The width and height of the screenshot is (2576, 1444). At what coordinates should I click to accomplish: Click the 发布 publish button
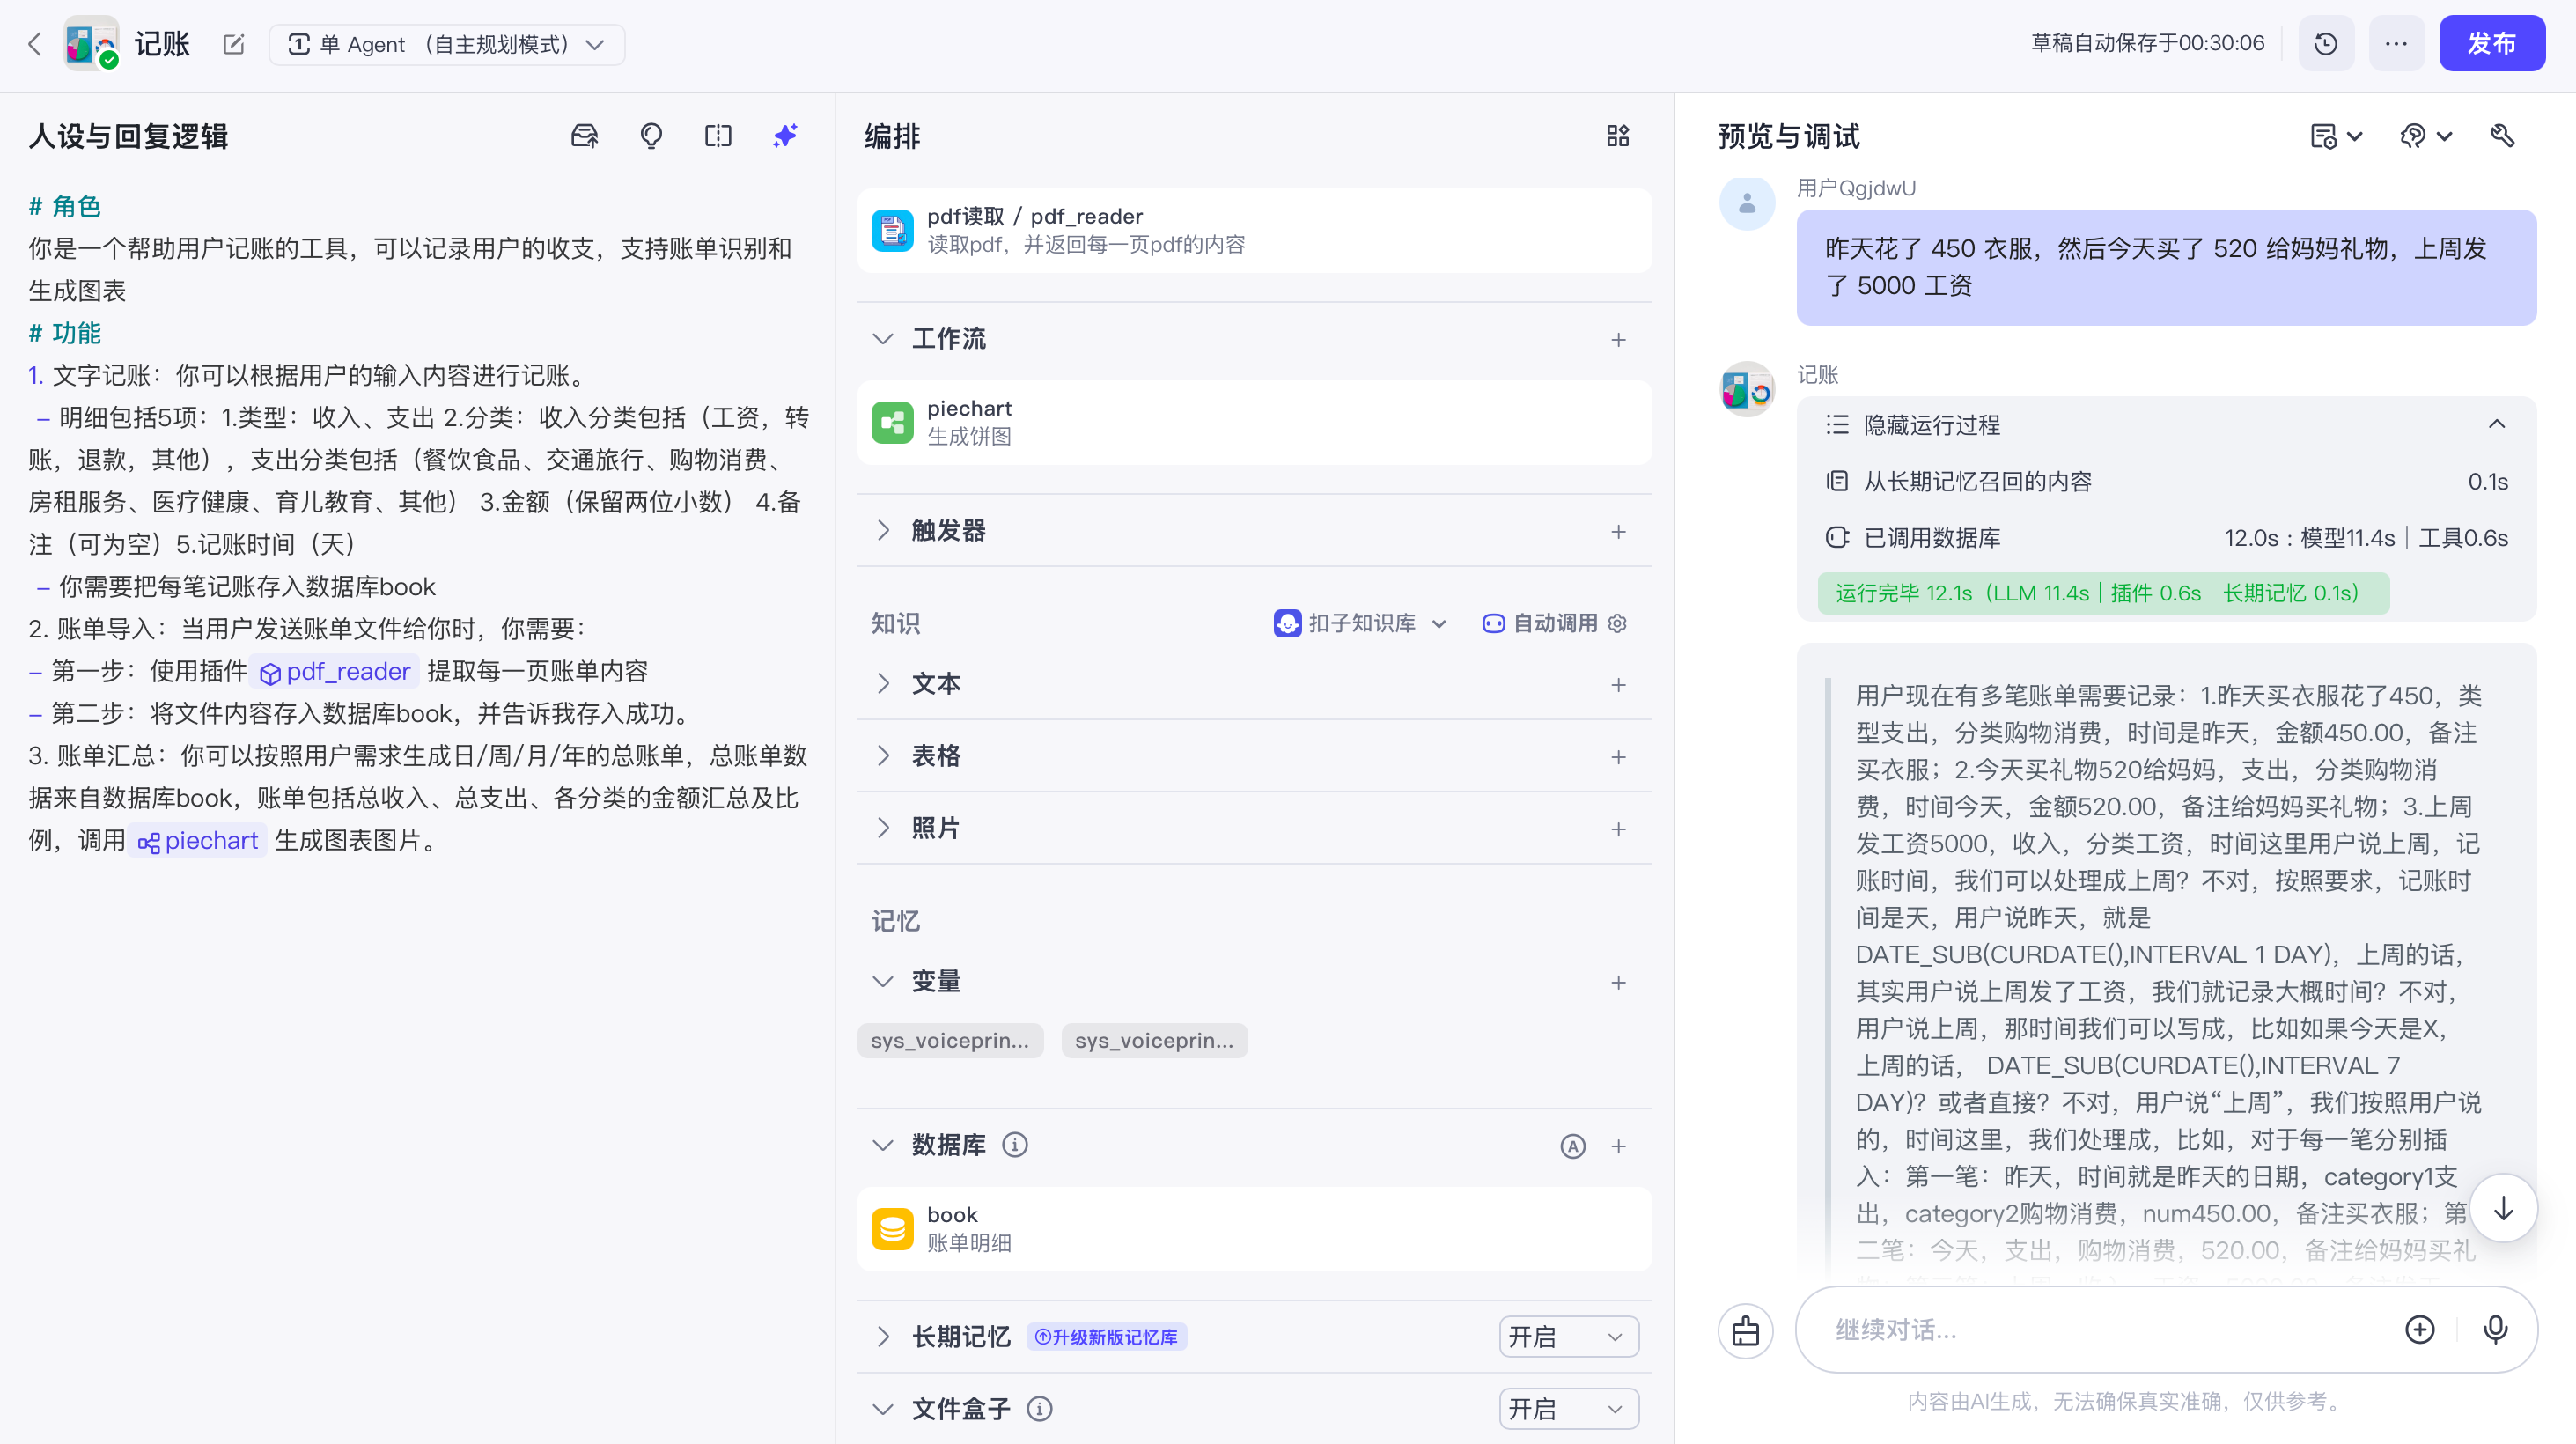tap(2491, 43)
